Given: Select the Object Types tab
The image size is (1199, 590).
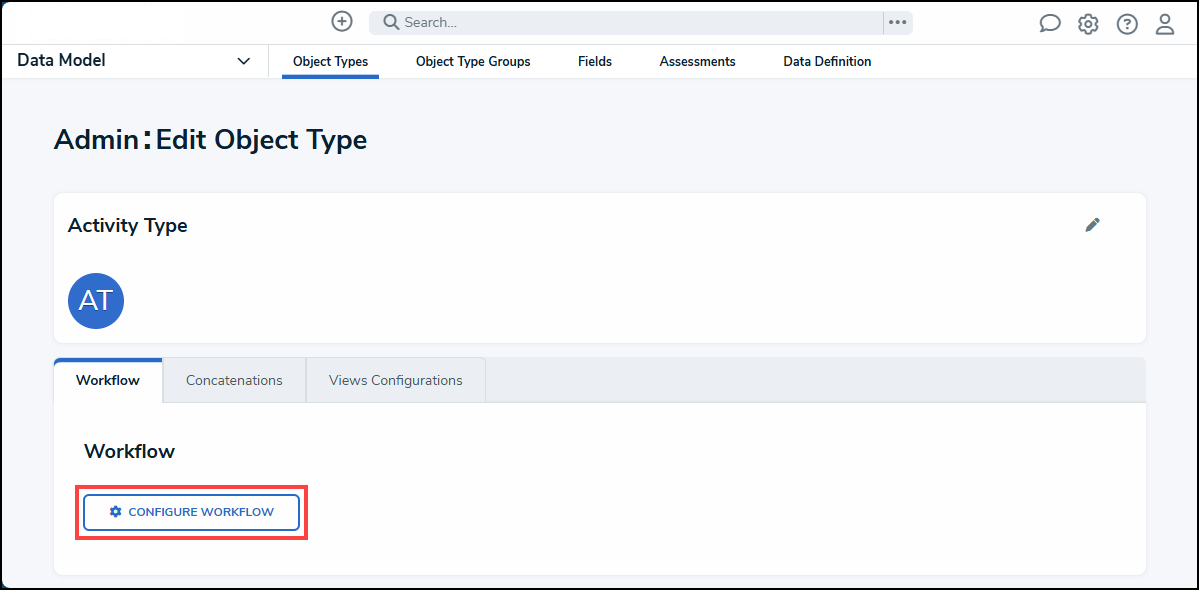Looking at the screenshot, I should tap(330, 61).
